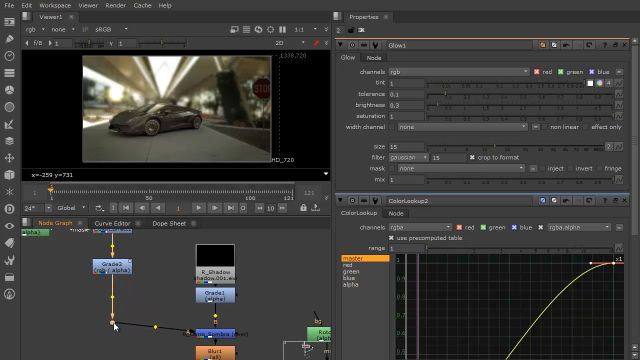Open the gaussian filter dropdown
640x360 pixels.
pos(408,157)
